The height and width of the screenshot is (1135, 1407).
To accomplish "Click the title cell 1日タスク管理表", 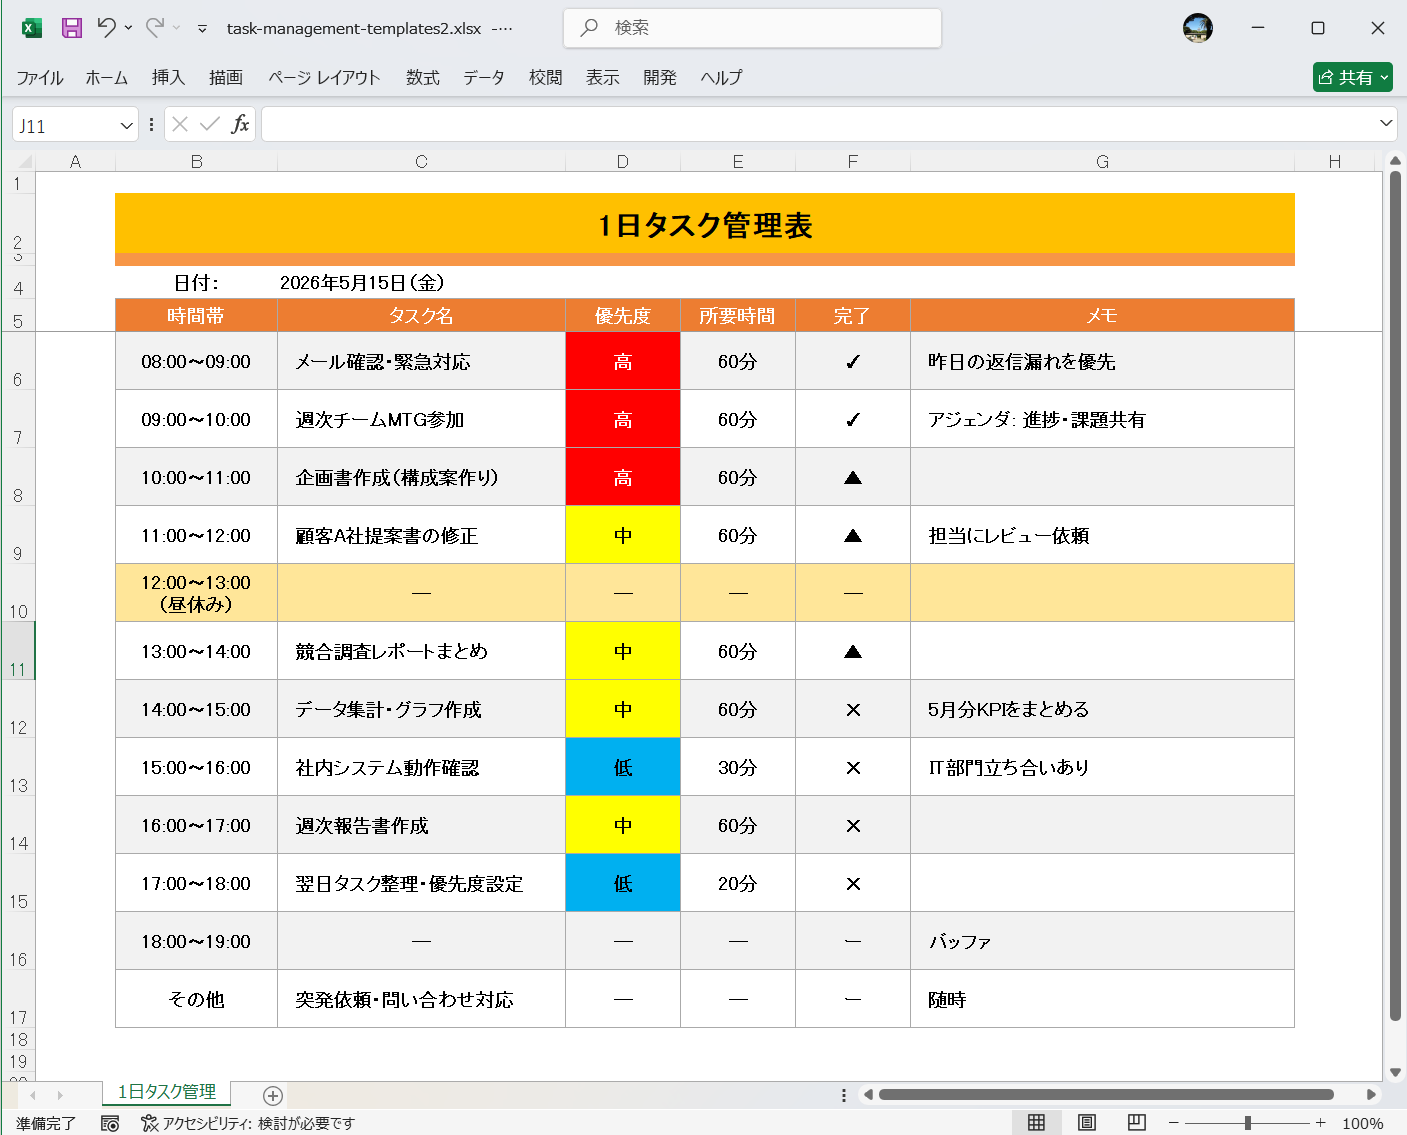I will [x=705, y=224].
